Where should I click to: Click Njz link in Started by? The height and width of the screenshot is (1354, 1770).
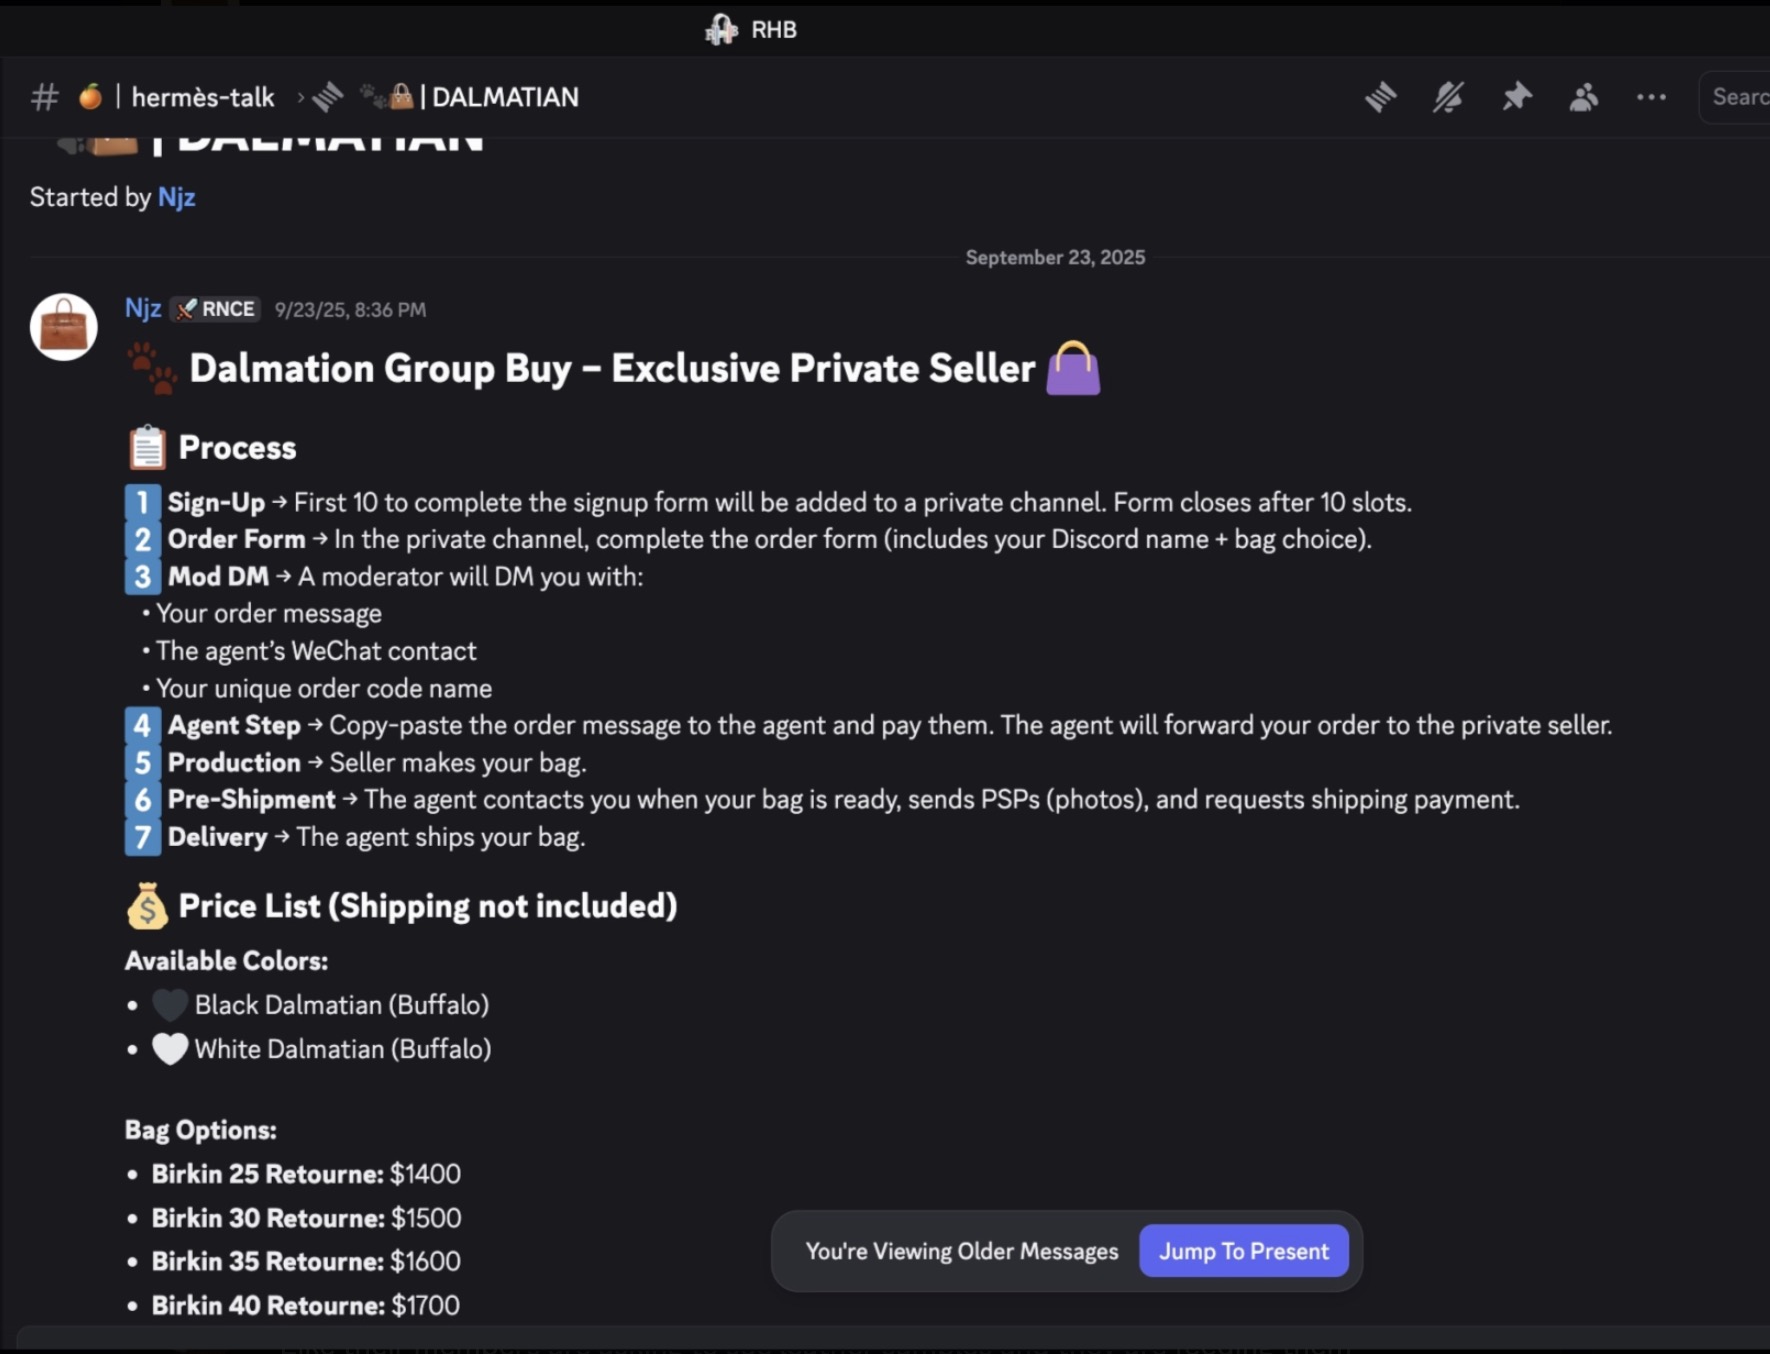(176, 197)
